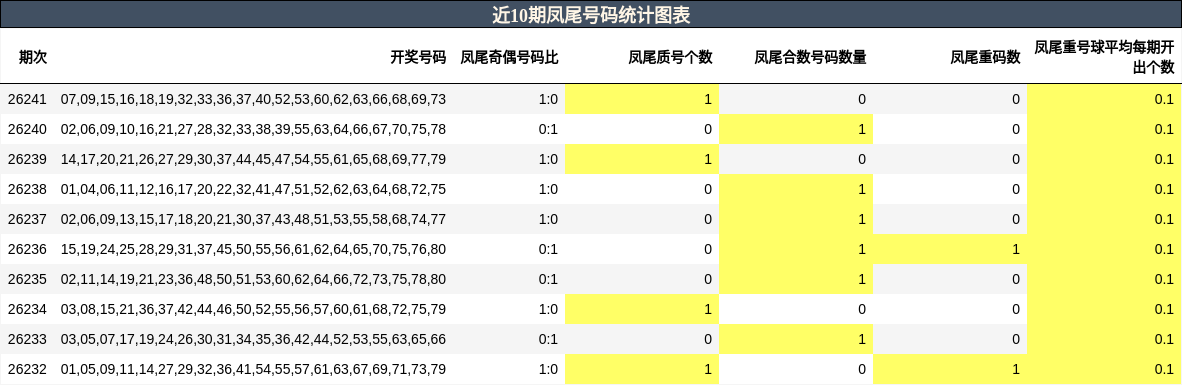Click the highlighted composite count in row 26237
The height and width of the screenshot is (385, 1182).
(x=796, y=219)
